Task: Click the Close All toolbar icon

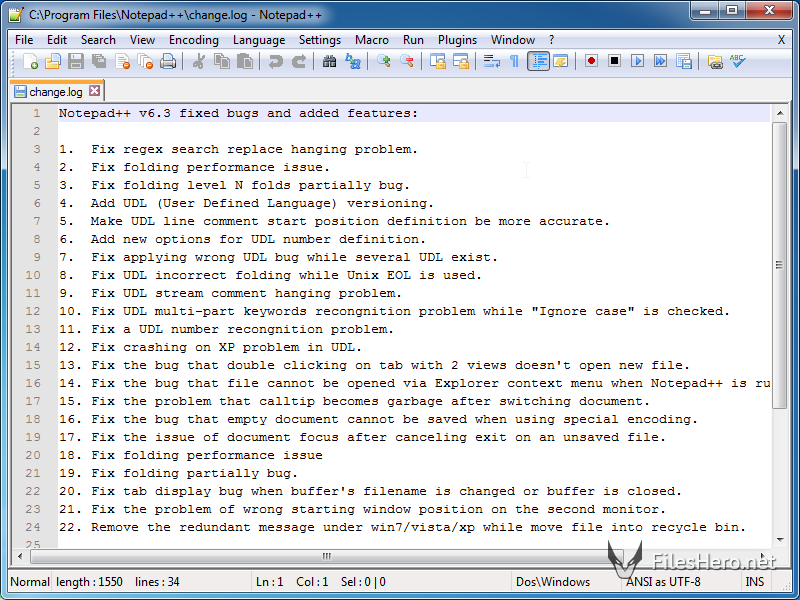Action: (145, 62)
